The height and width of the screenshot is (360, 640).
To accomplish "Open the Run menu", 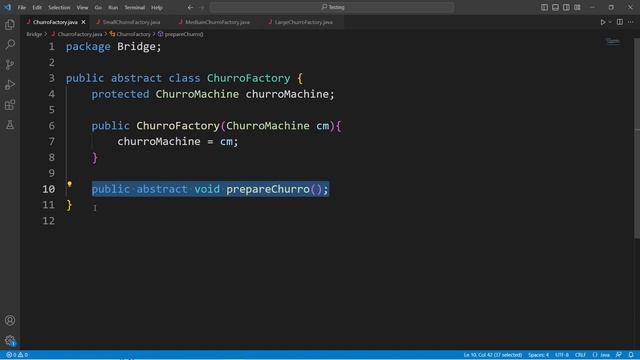I will tap(113, 7).
